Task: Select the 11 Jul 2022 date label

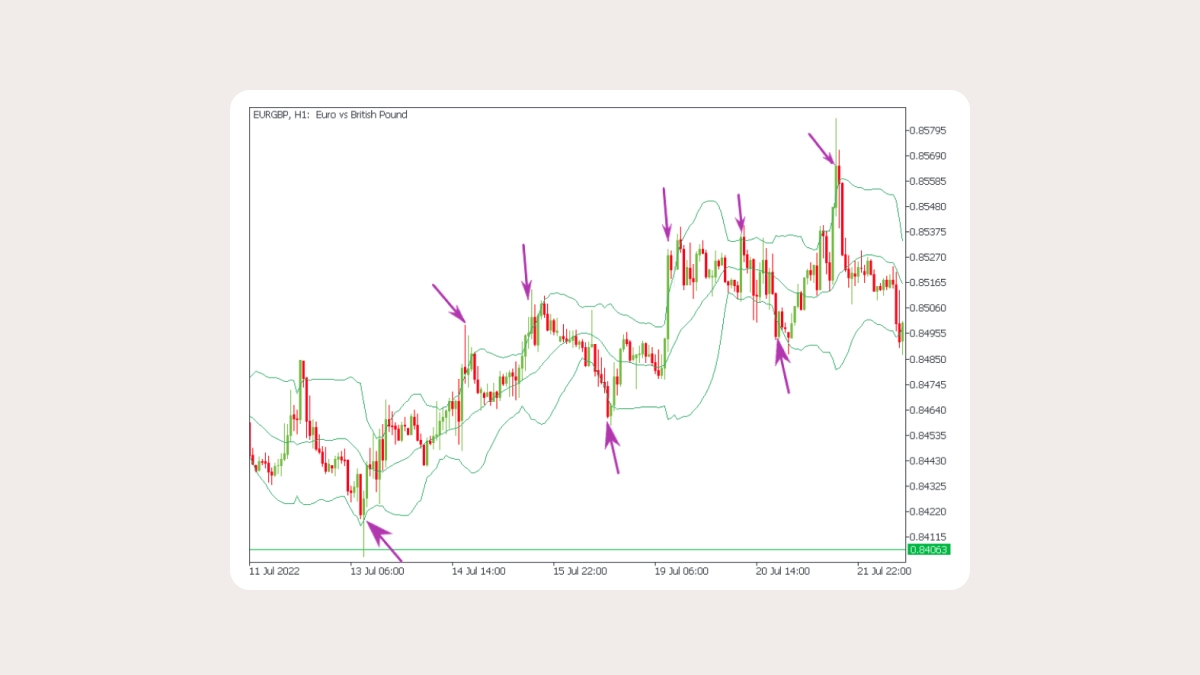Action: (x=274, y=572)
